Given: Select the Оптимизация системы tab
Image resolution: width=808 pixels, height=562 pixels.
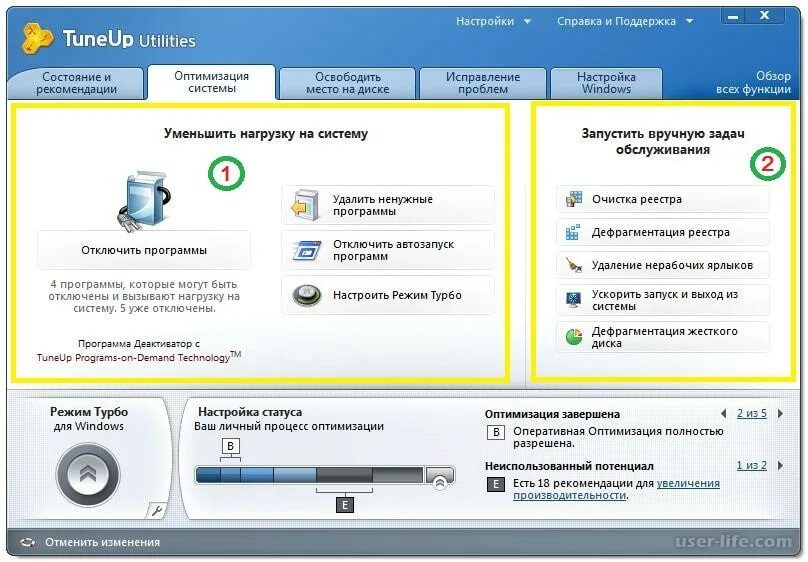Looking at the screenshot, I should tap(211, 82).
